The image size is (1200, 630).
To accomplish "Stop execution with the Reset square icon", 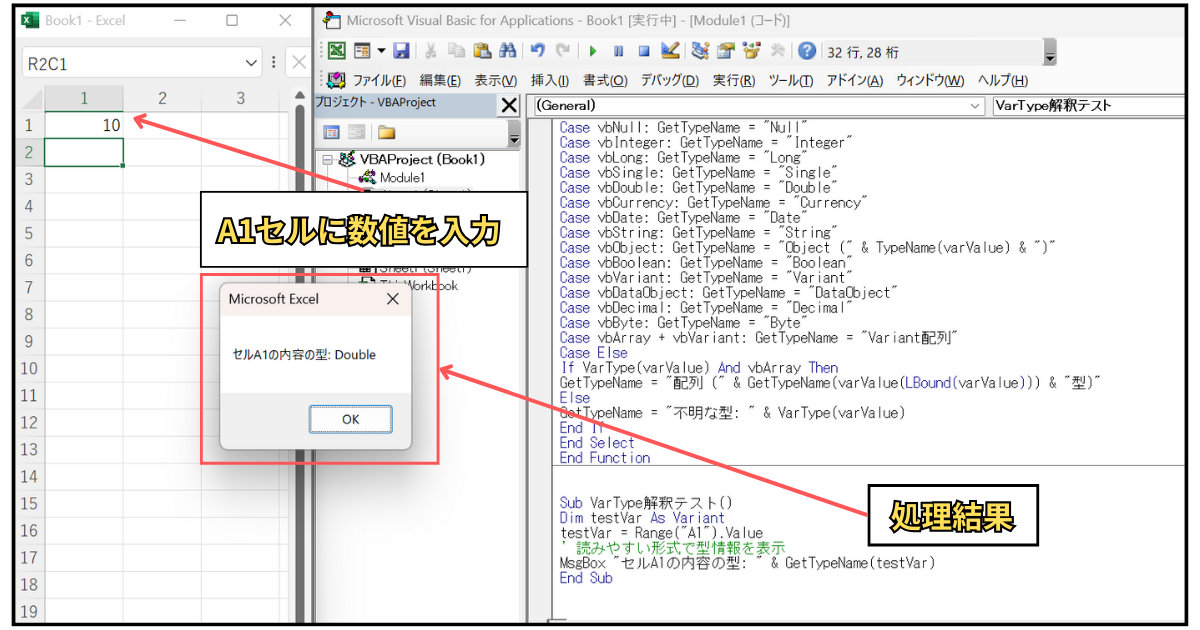I will [644, 50].
